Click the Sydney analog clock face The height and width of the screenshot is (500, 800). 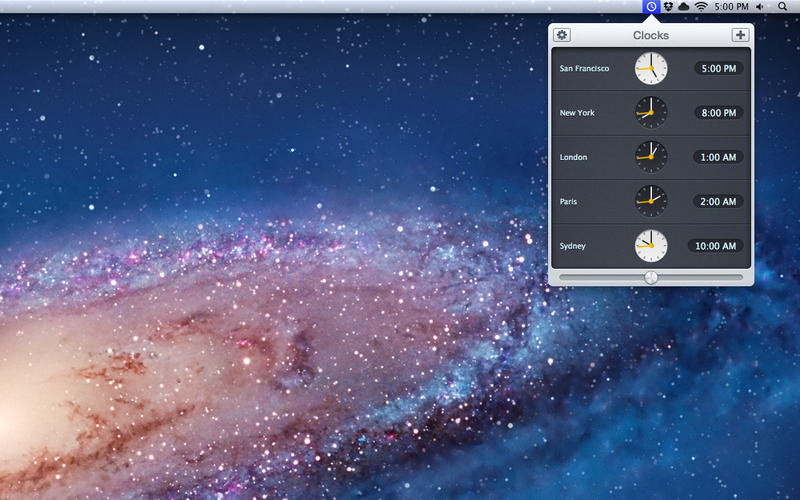coord(650,245)
